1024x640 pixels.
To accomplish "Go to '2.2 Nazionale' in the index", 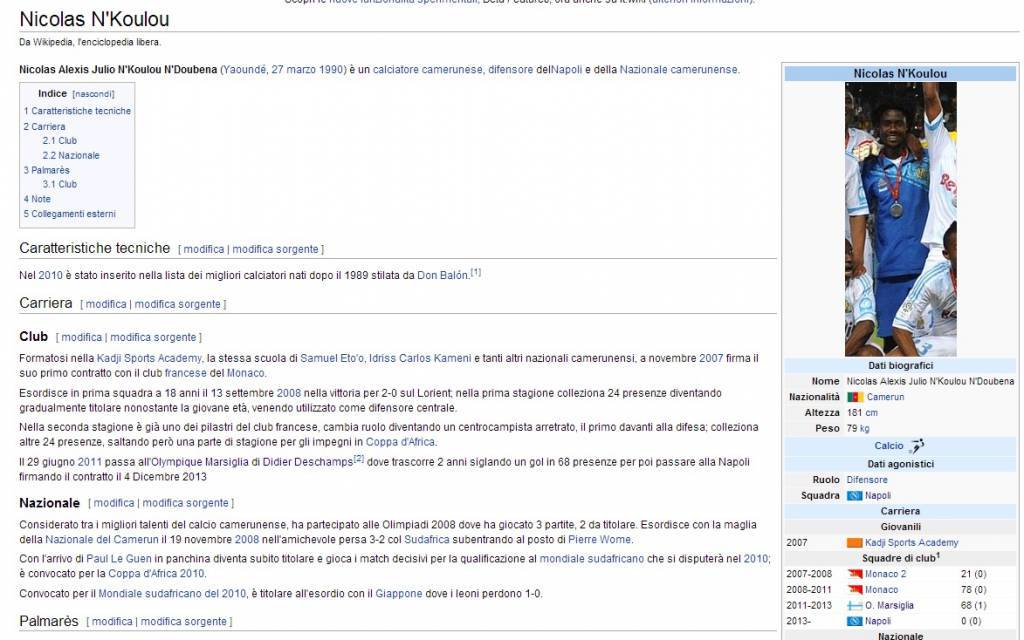I will coord(71,155).
